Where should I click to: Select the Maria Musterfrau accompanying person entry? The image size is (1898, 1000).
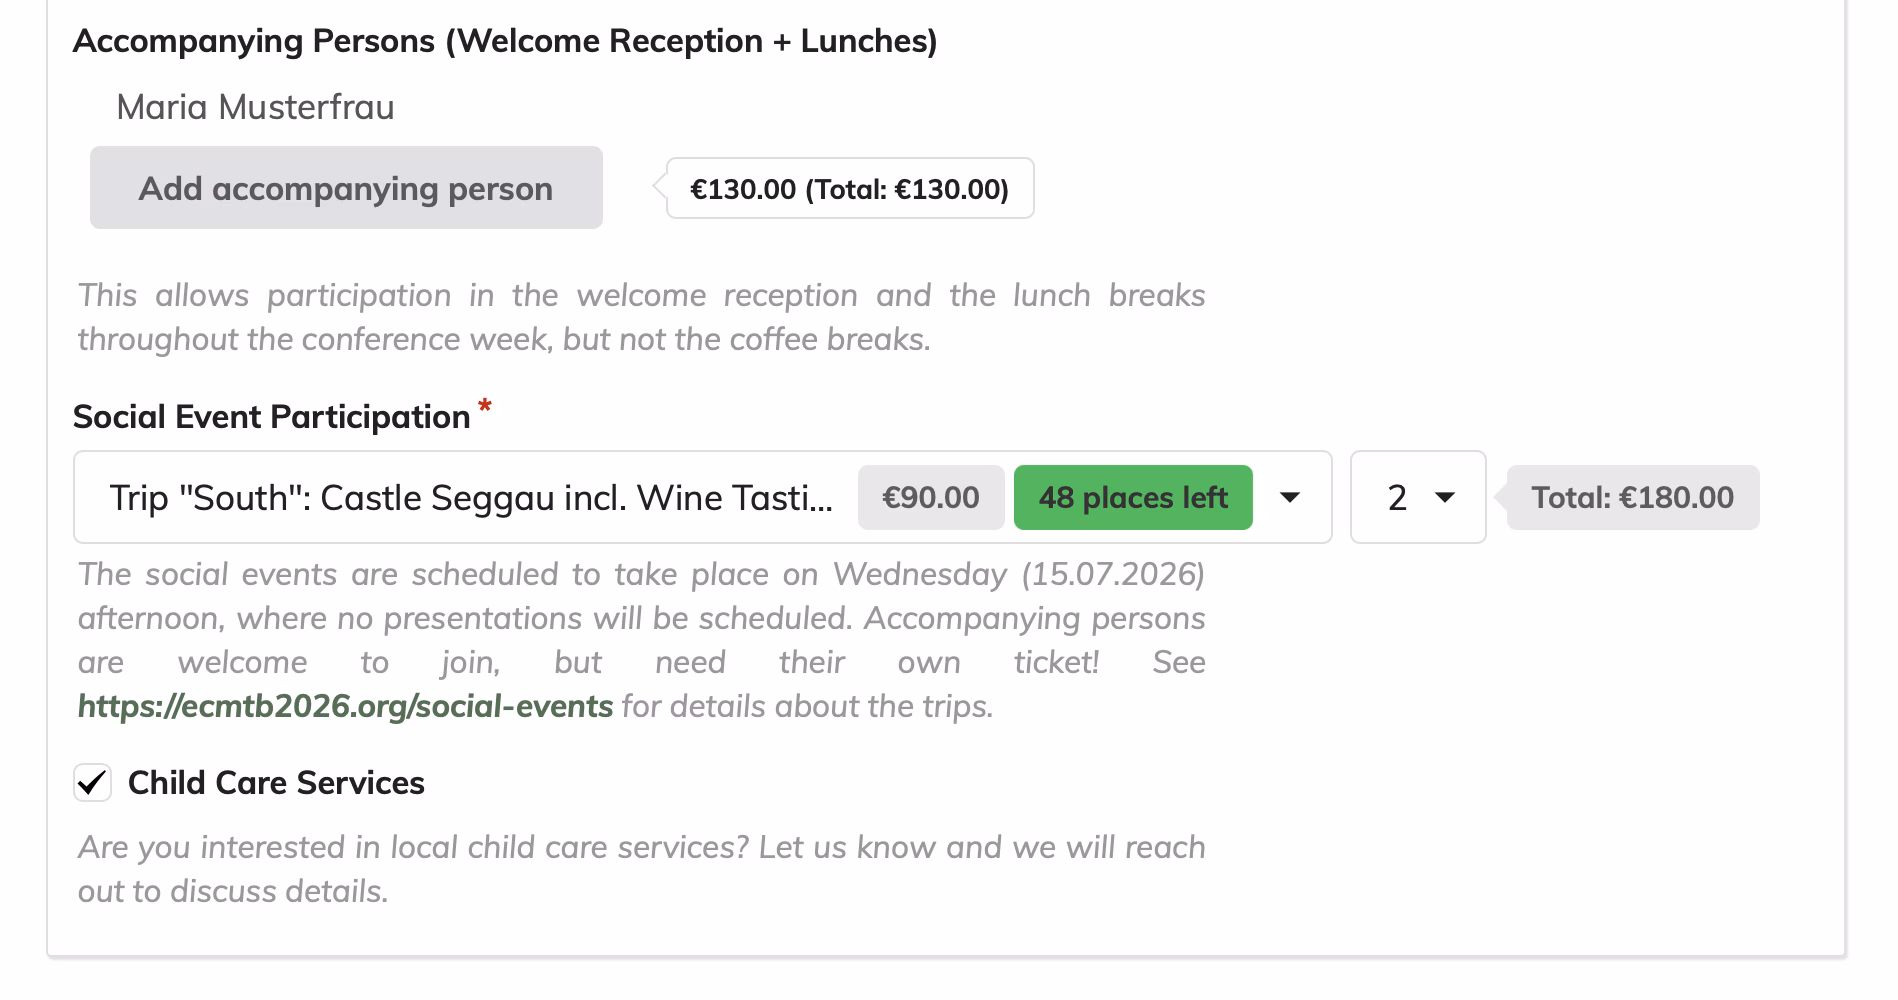click(255, 107)
